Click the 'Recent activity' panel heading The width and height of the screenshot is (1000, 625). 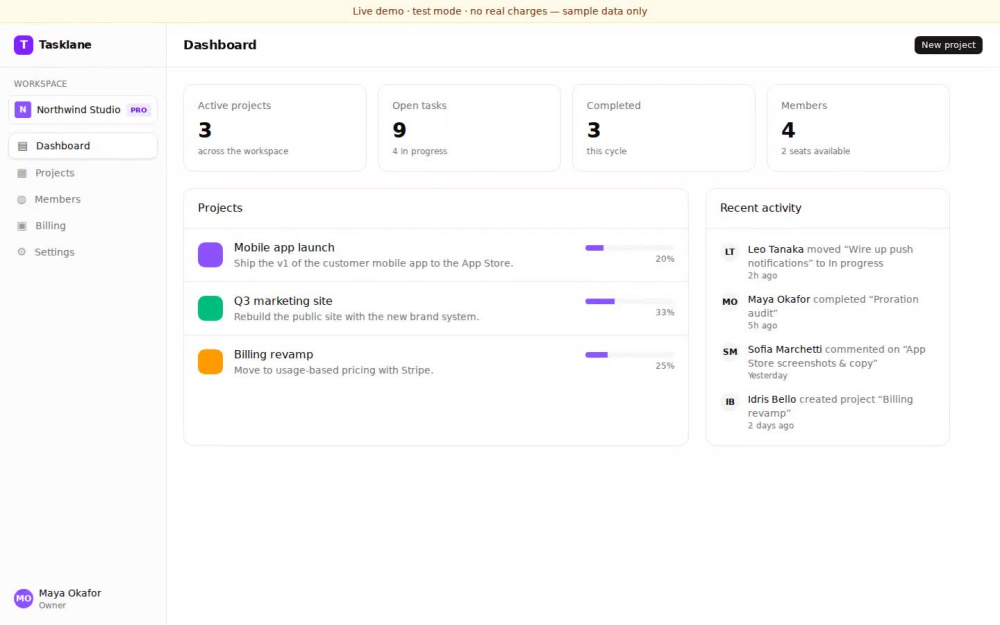pos(760,208)
